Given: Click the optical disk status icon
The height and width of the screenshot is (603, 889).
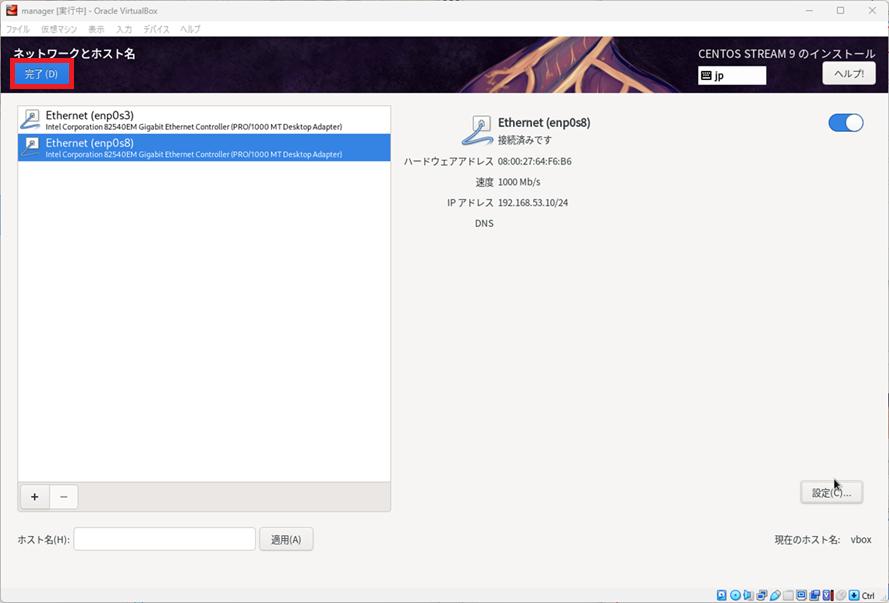Looking at the screenshot, I should pyautogui.click(x=735, y=595).
